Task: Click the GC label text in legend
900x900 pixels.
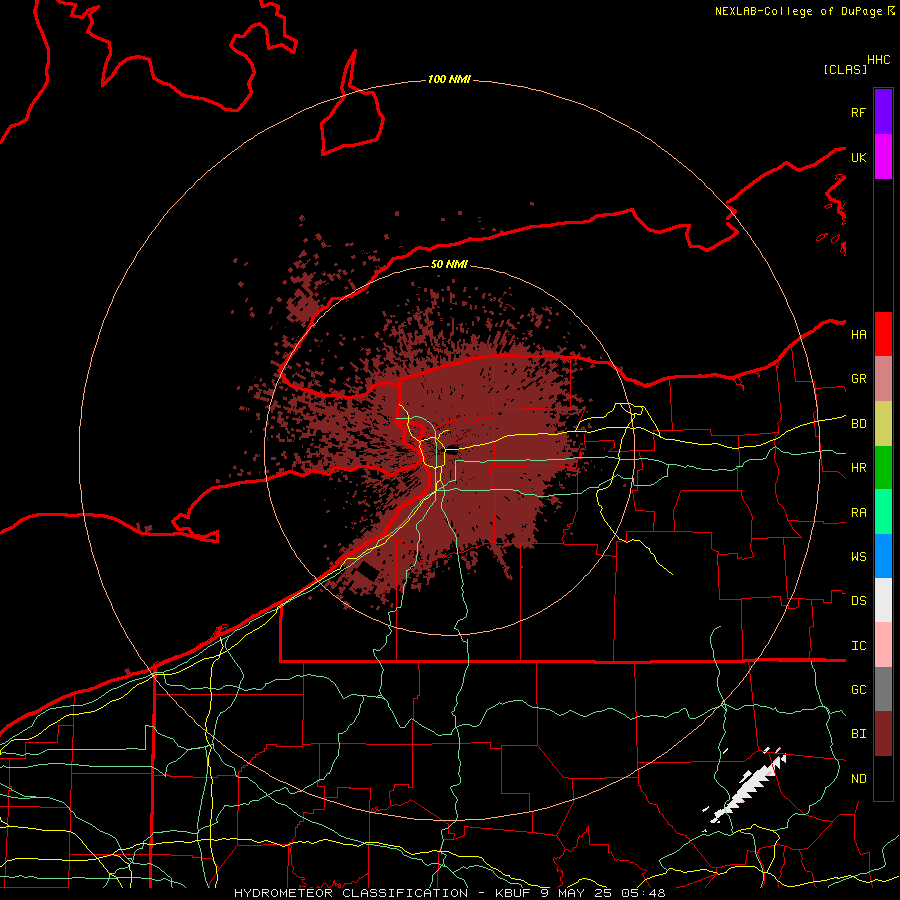Action: click(x=858, y=690)
